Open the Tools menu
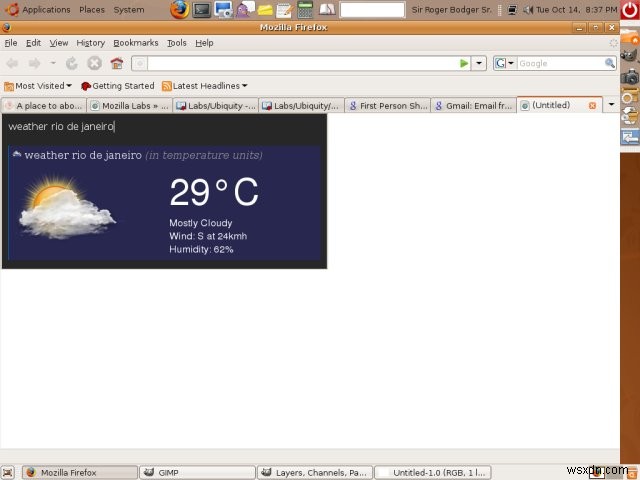The height and width of the screenshot is (480, 640). pos(177,43)
